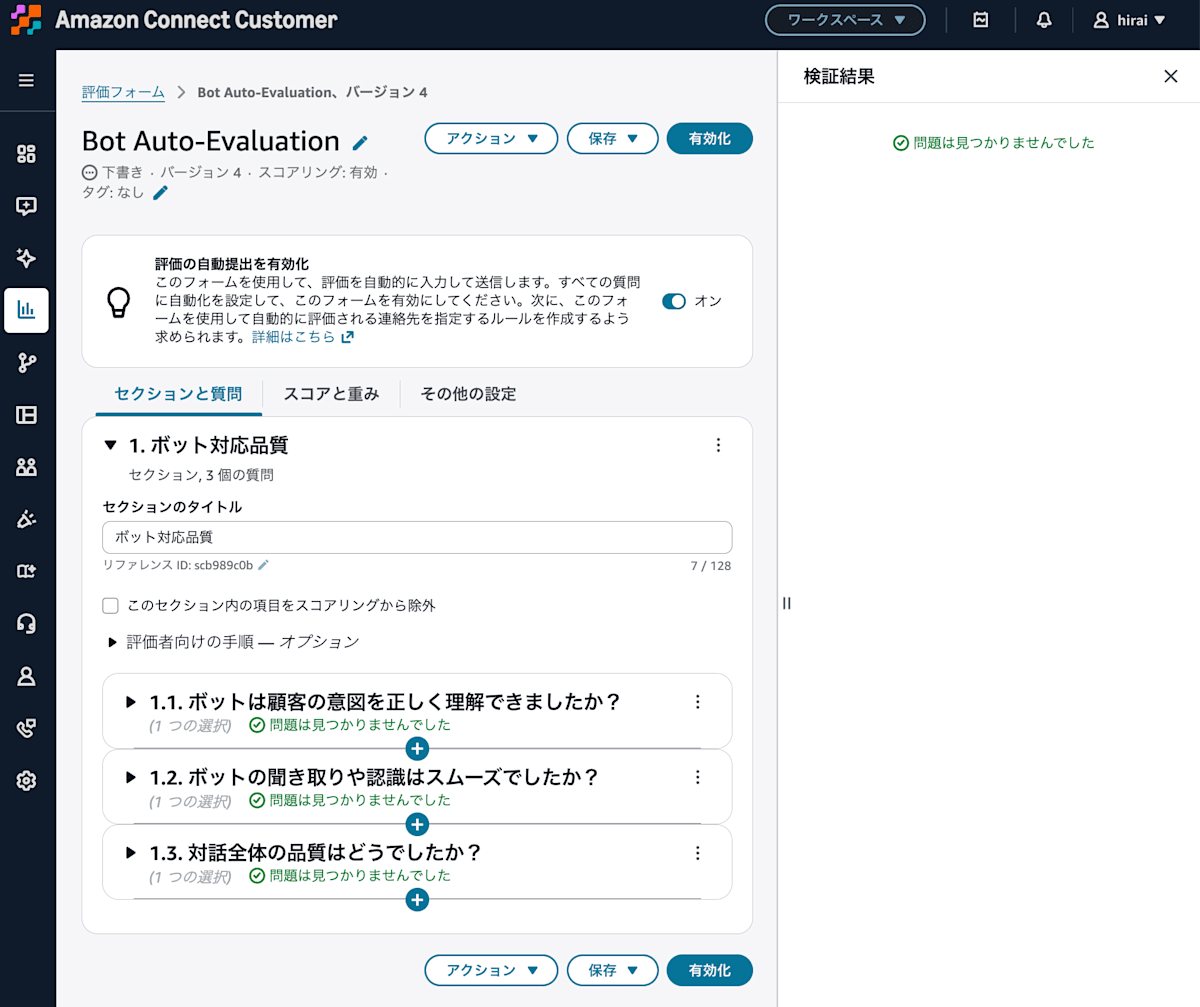This screenshot has height=1007, width=1200.
Task: Open more options for question 1.1
Action: [698, 702]
